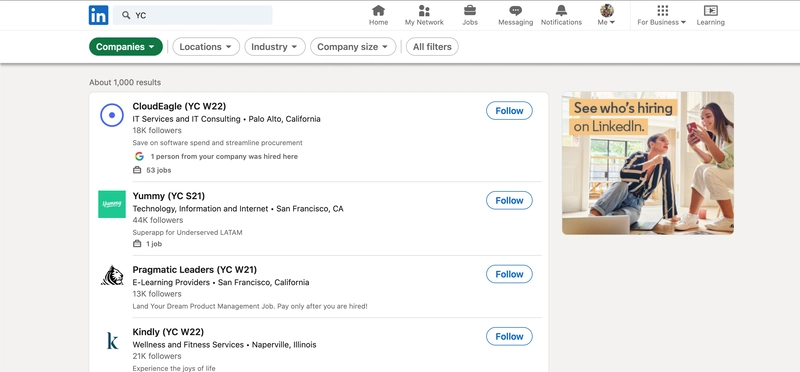Click the Google logo hired-here icon
The width and height of the screenshot is (800, 372).
(x=139, y=156)
